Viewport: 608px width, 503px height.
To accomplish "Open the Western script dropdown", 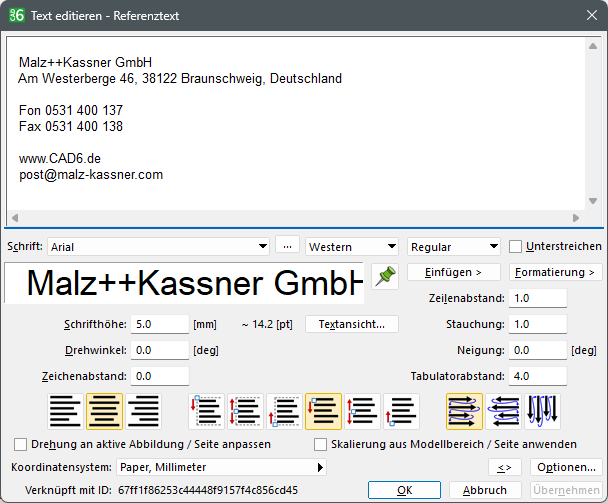I will click(x=352, y=247).
